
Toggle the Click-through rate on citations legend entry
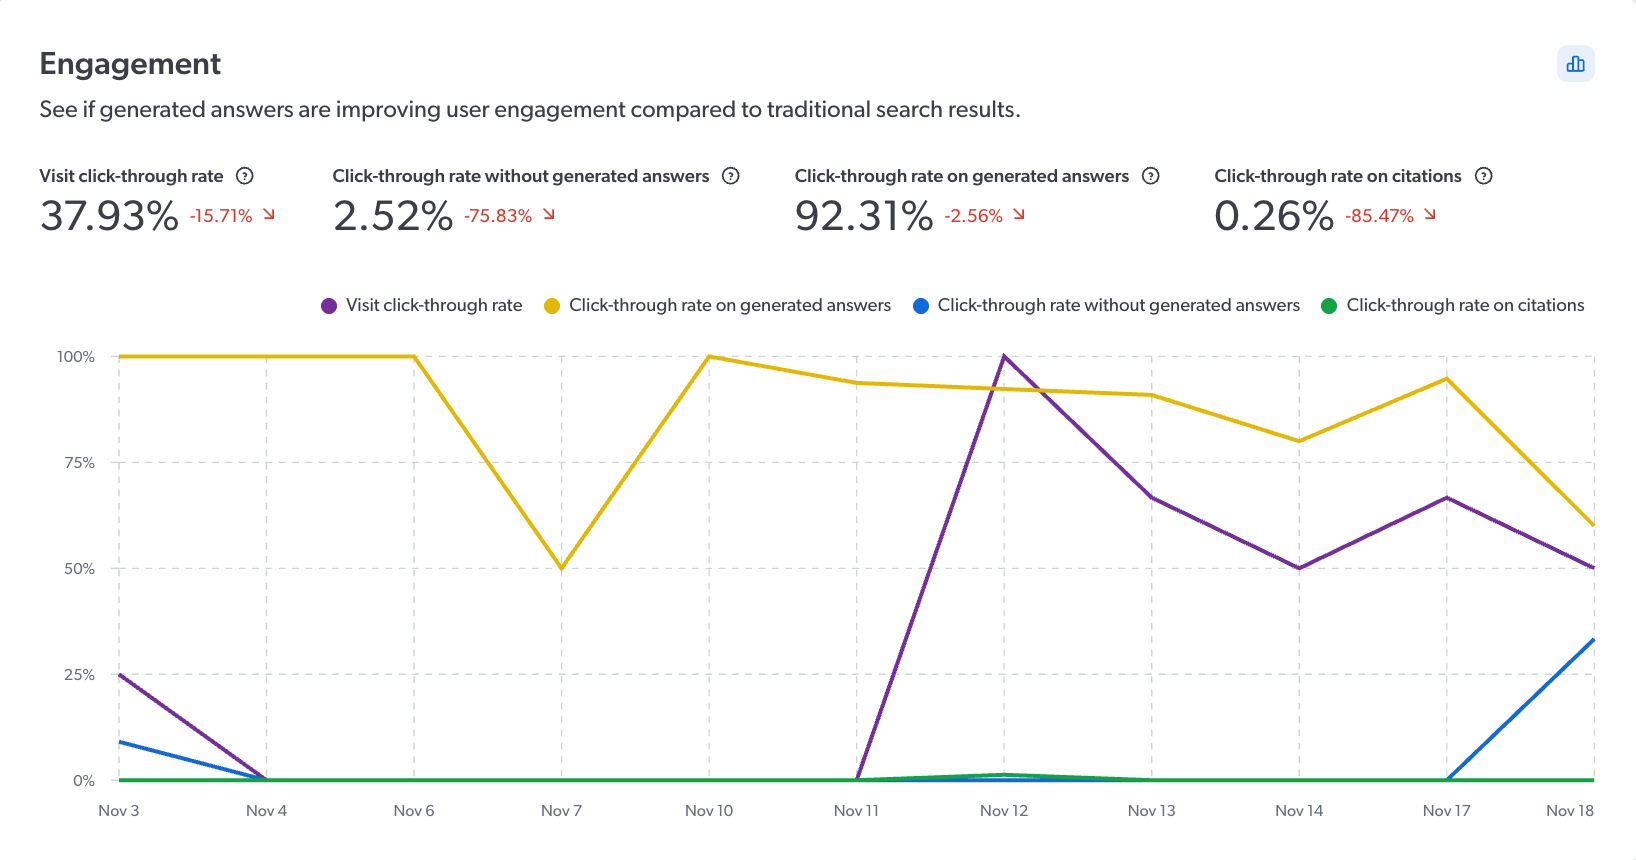tap(1464, 305)
